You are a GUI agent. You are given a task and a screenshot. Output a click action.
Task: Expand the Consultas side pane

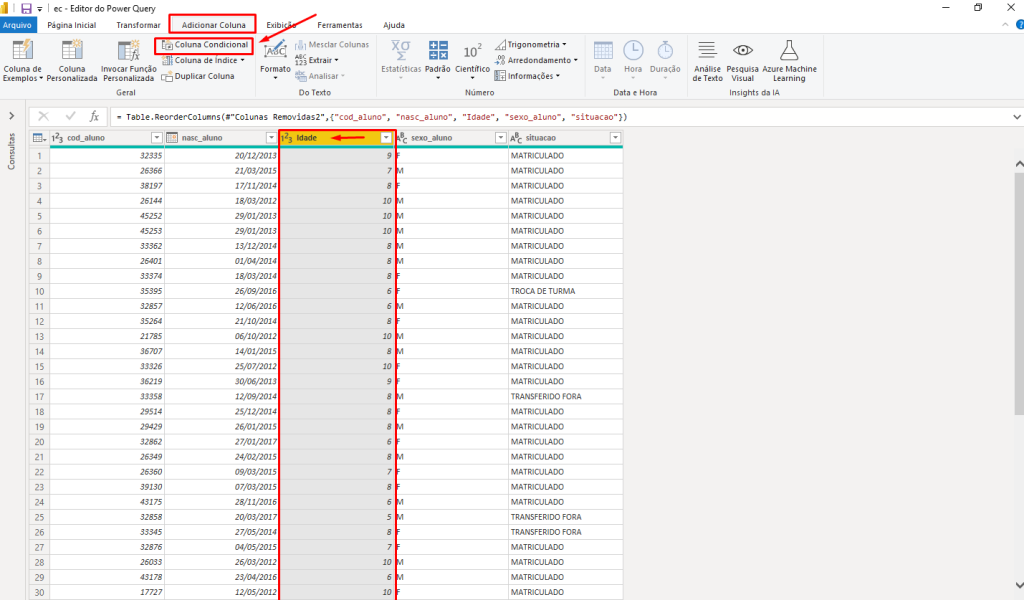(x=11, y=116)
